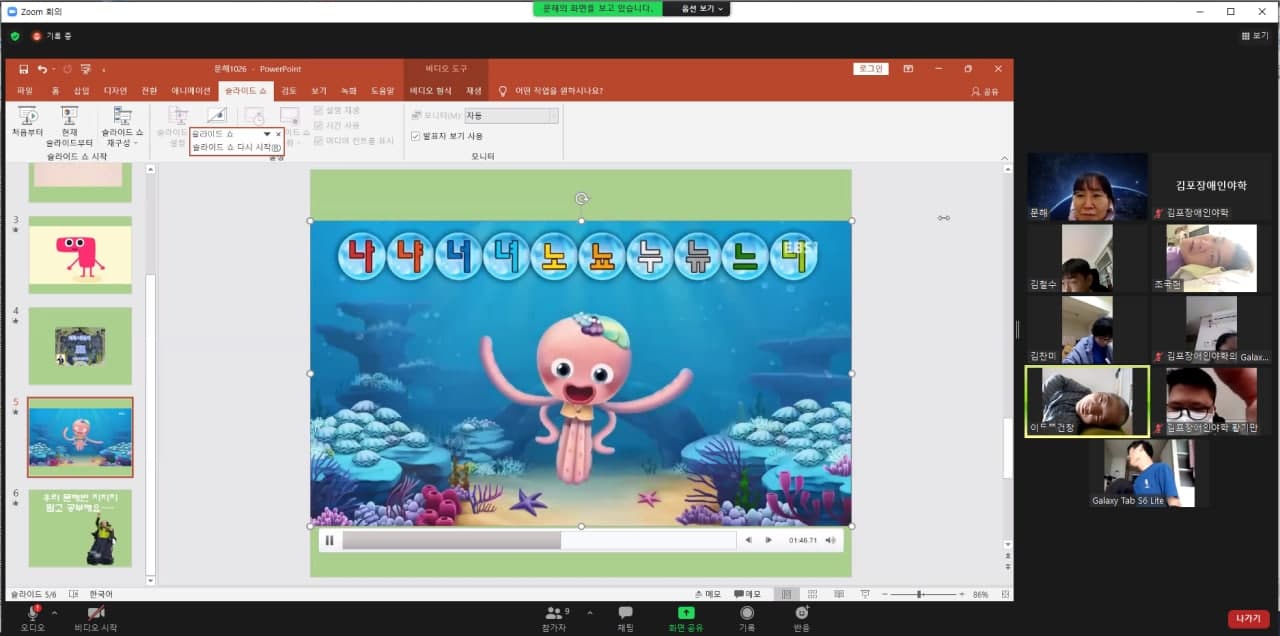The width and height of the screenshot is (1280, 636).
Task: Select slide 6 thumbnail in slide panel
Action: coord(80,528)
